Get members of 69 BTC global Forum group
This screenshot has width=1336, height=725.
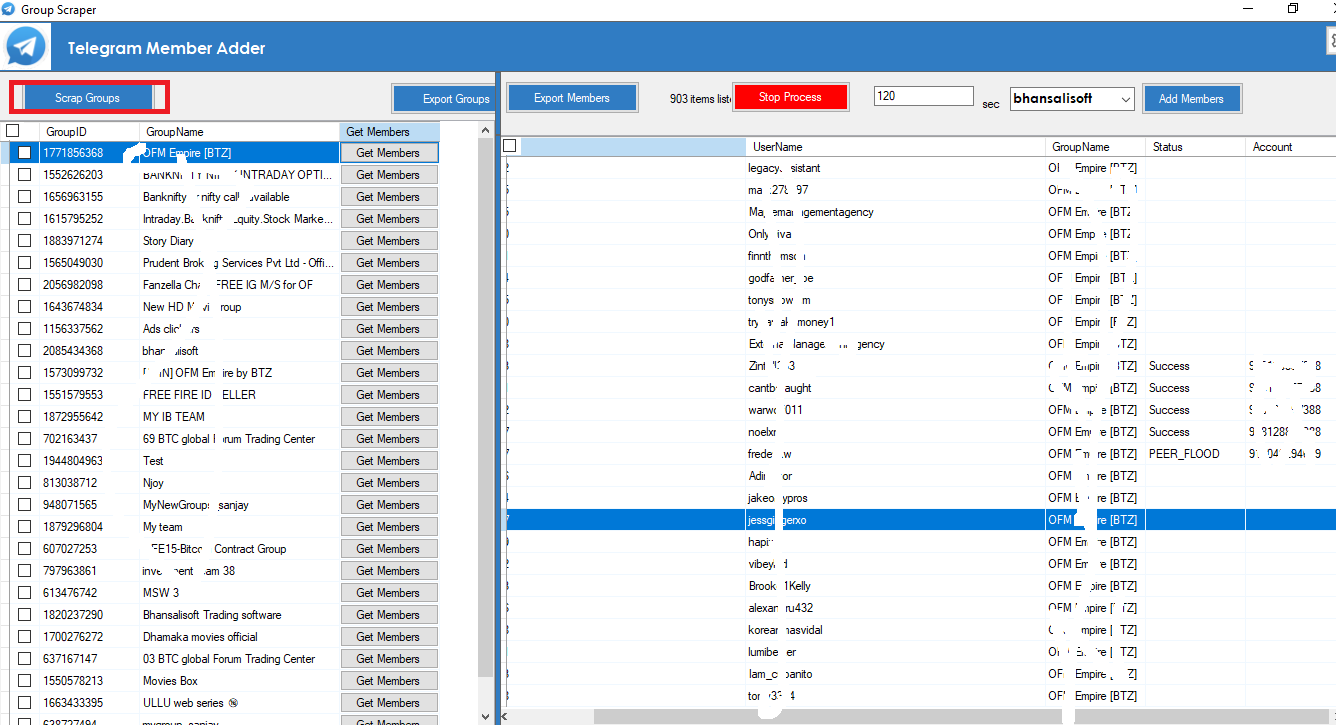point(389,439)
